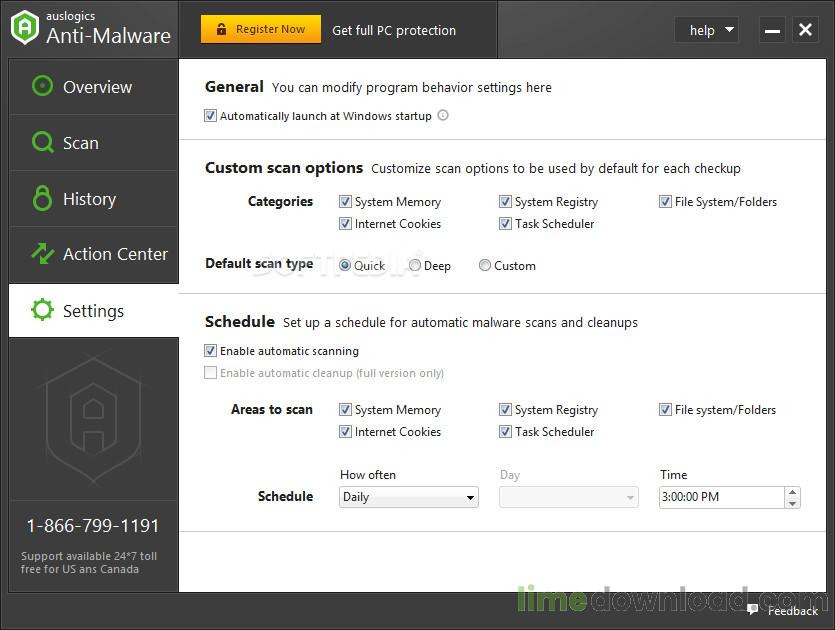Choose the Custom default scan type
This screenshot has height=630, width=835.
click(x=485, y=265)
